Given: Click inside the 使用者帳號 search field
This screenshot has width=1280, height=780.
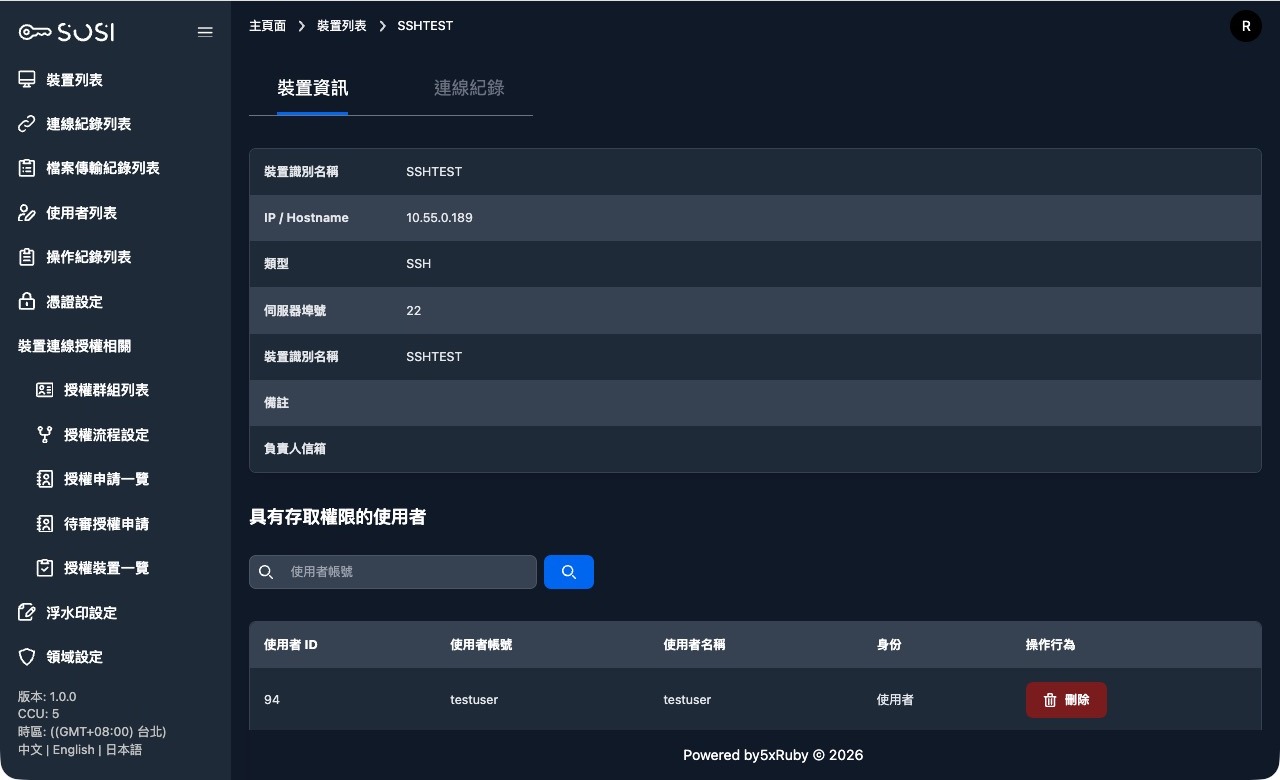Looking at the screenshot, I should [400, 572].
